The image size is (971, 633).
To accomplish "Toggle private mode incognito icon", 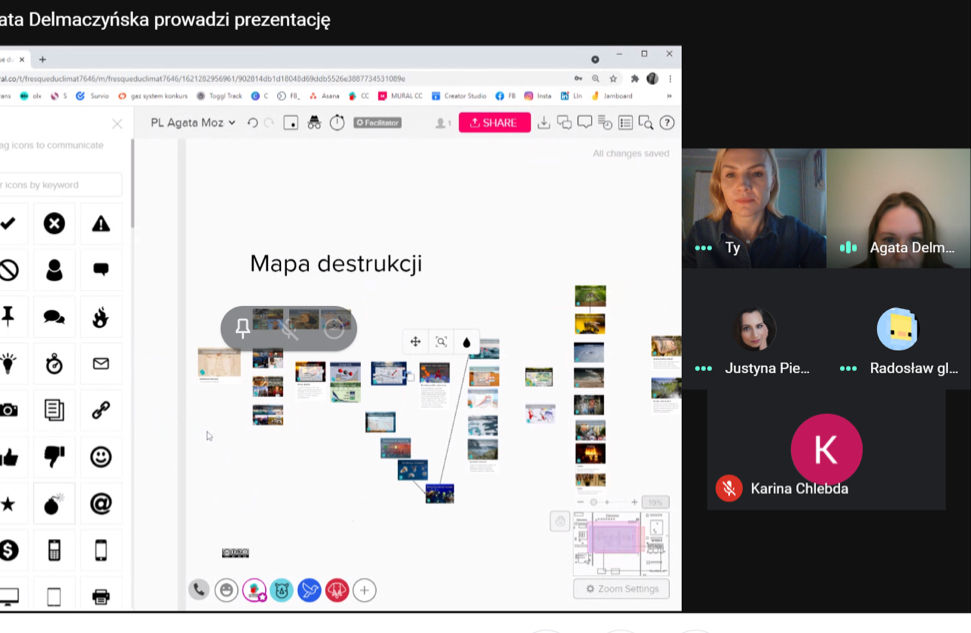I will pyautogui.click(x=315, y=123).
